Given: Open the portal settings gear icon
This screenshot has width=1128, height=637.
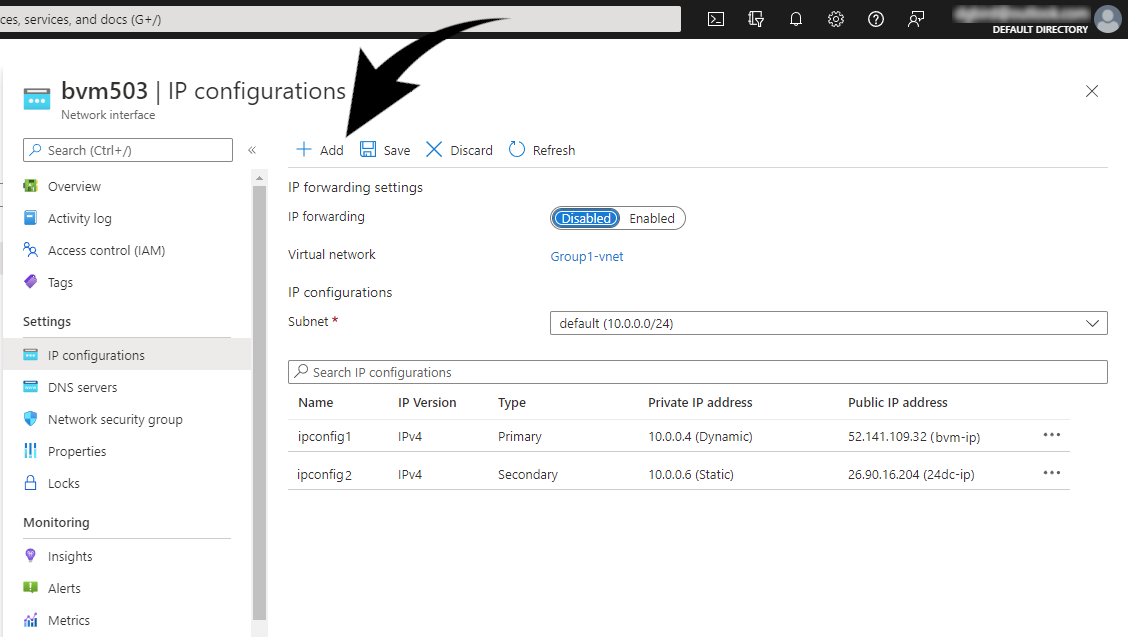Looking at the screenshot, I should [x=835, y=18].
